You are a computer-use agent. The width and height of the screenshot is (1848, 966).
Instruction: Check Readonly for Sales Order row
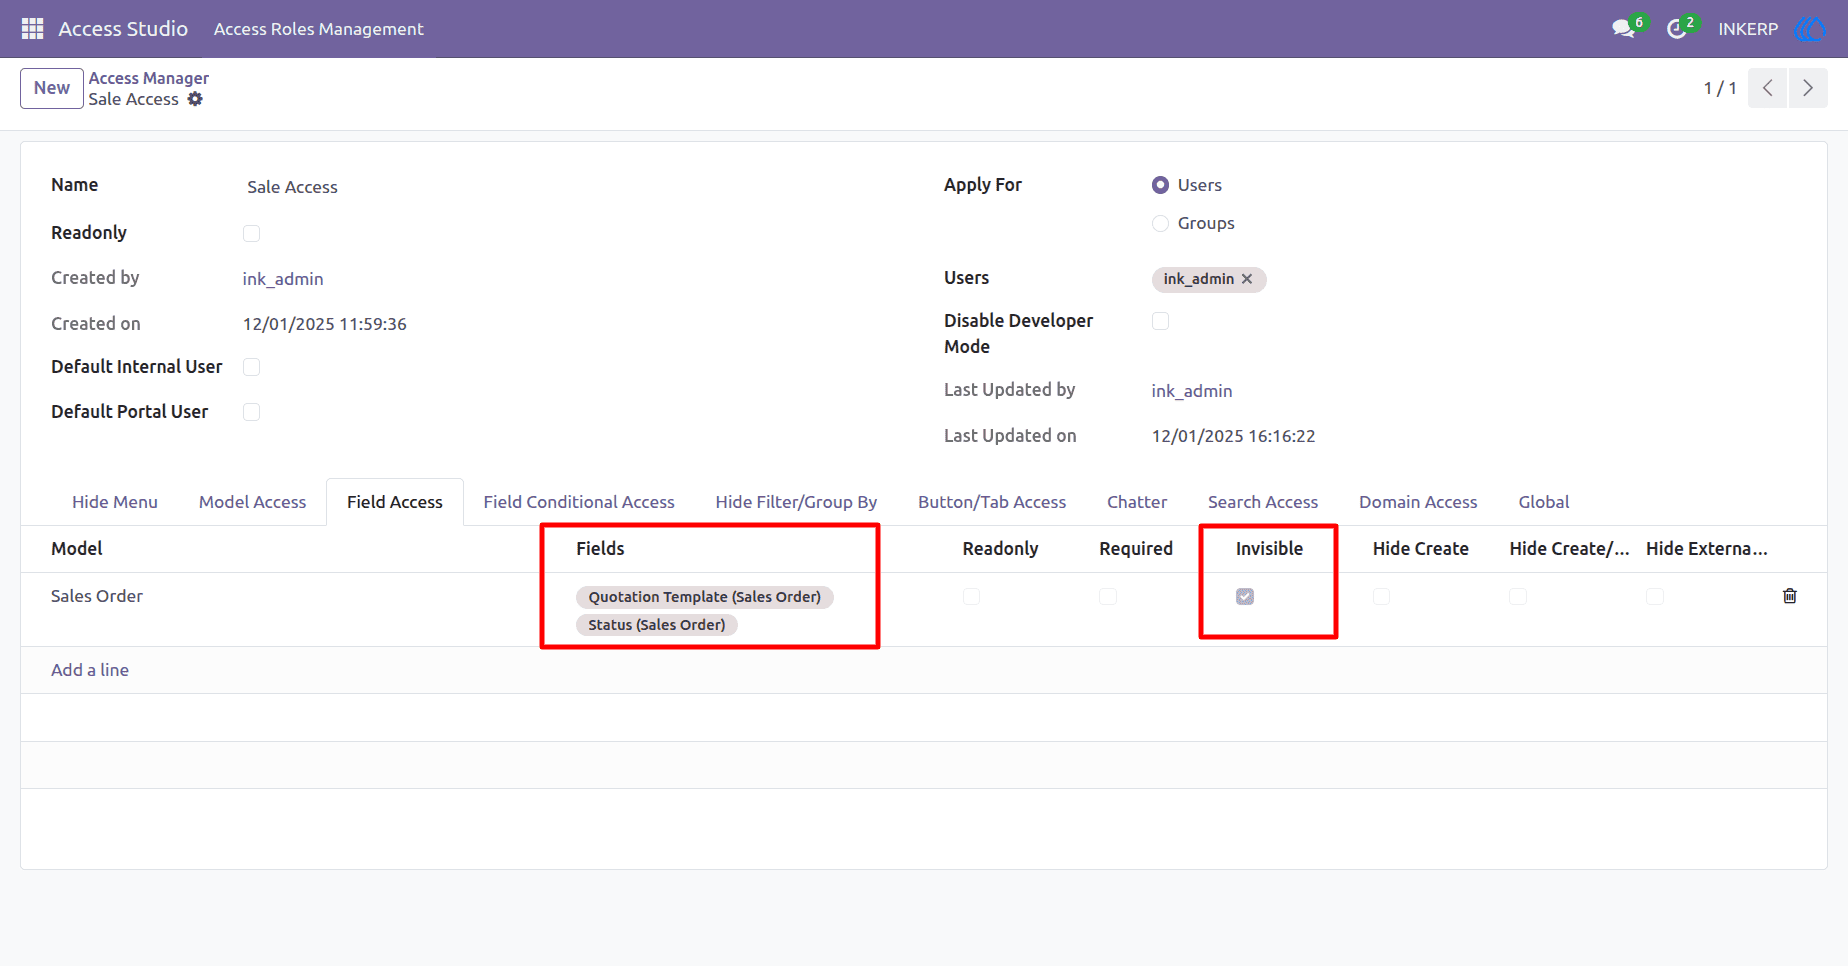click(971, 596)
